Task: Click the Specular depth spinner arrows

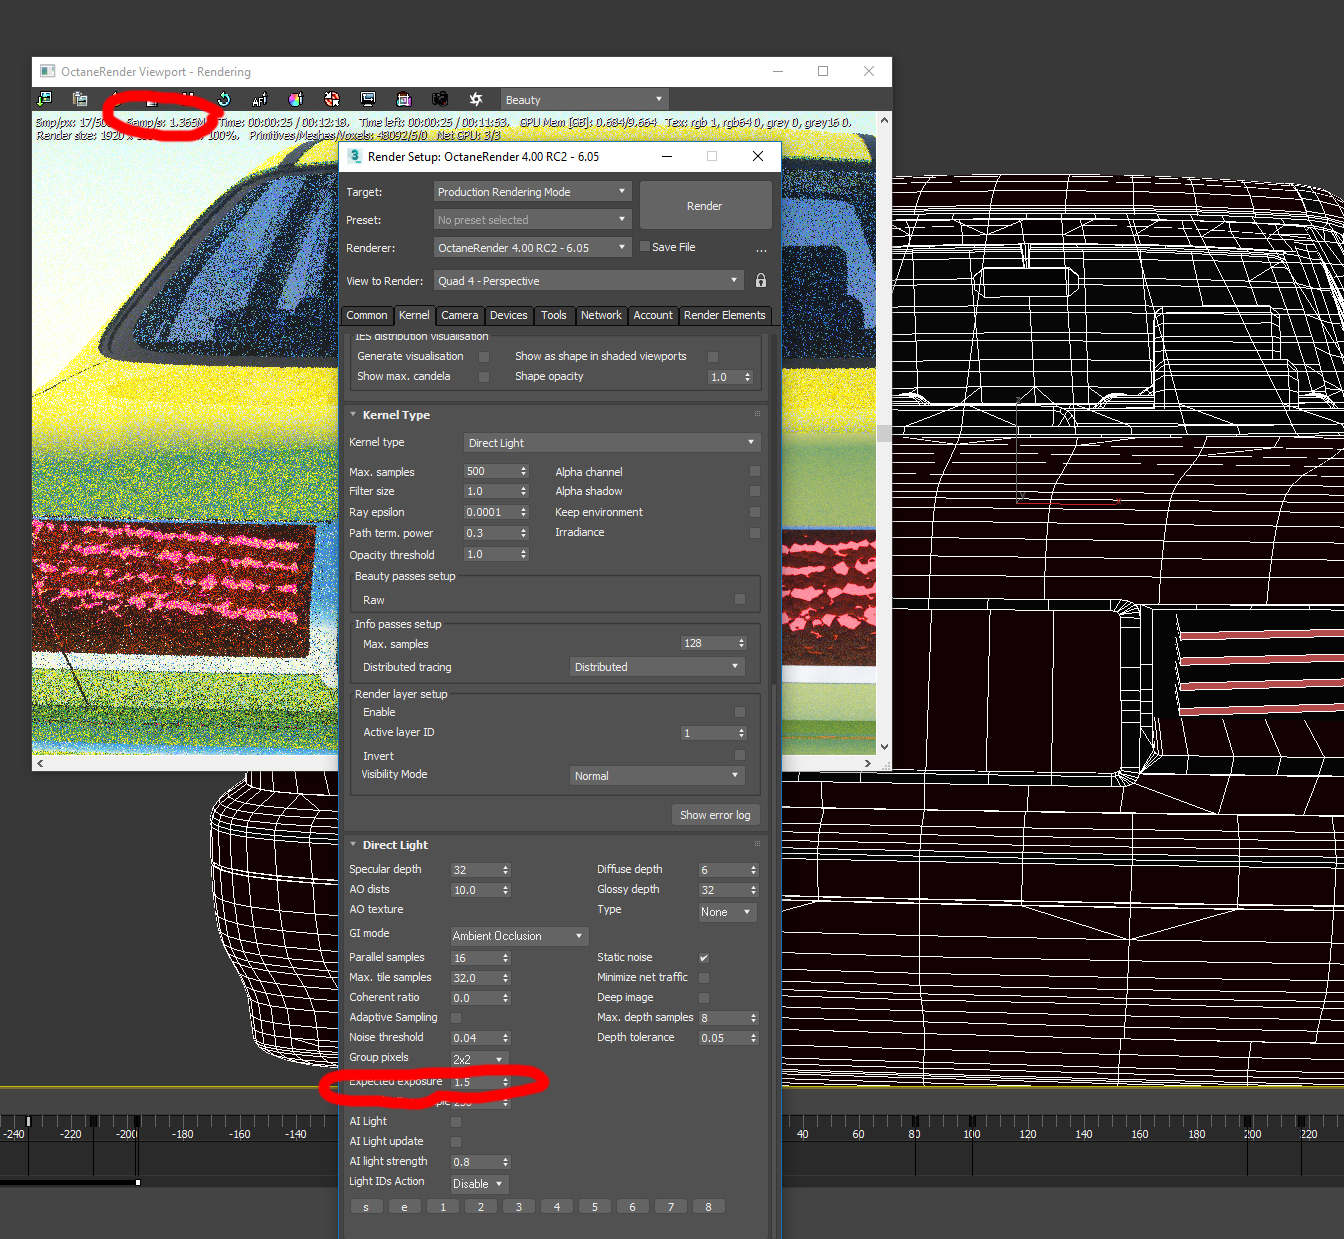Action: pos(505,870)
